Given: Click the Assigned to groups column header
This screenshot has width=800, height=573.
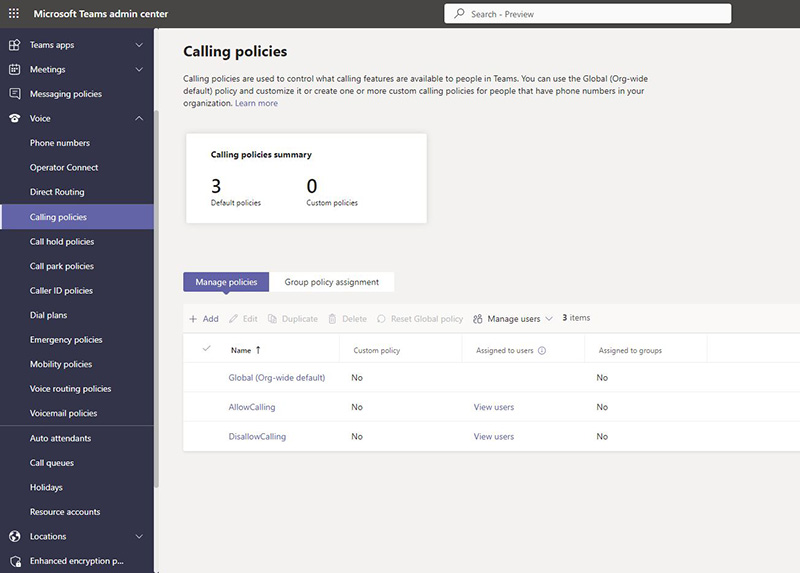Looking at the screenshot, I should [630, 351].
